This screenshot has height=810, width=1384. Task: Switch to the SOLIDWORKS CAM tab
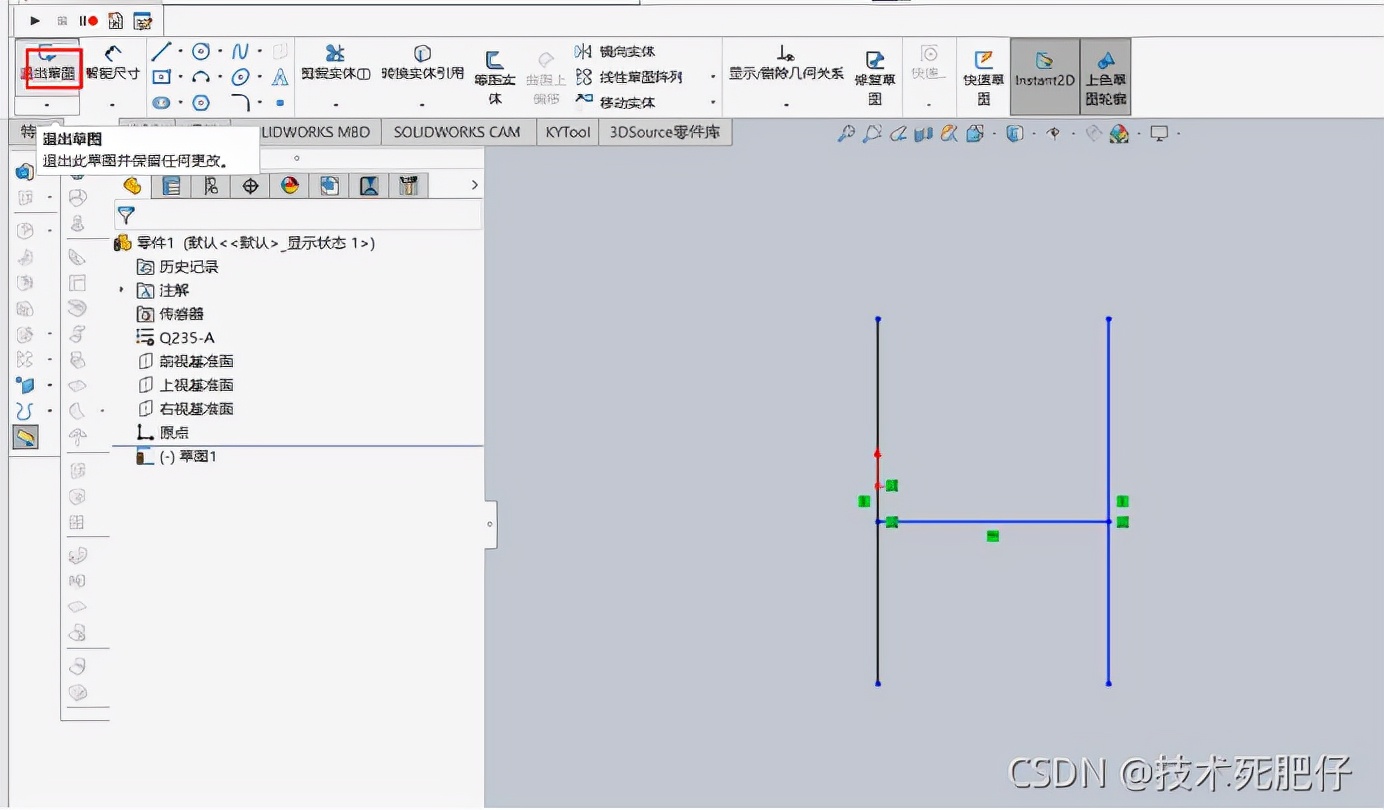pos(456,131)
